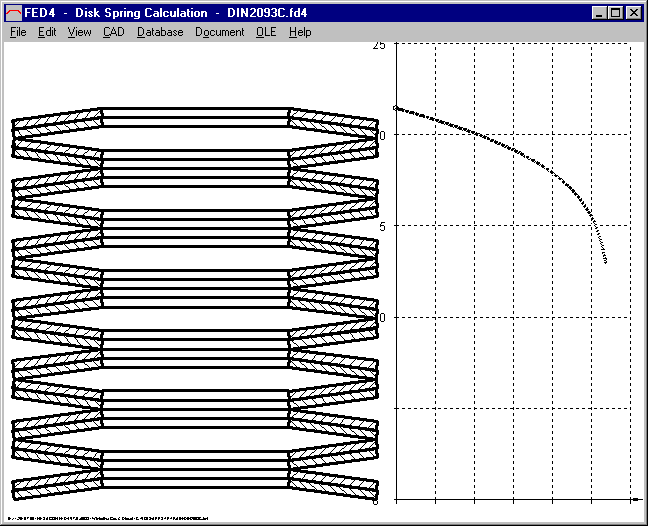Image resolution: width=648 pixels, height=526 pixels.
Task: Click the topmost disk spring in the stack
Action: [x=195, y=117]
